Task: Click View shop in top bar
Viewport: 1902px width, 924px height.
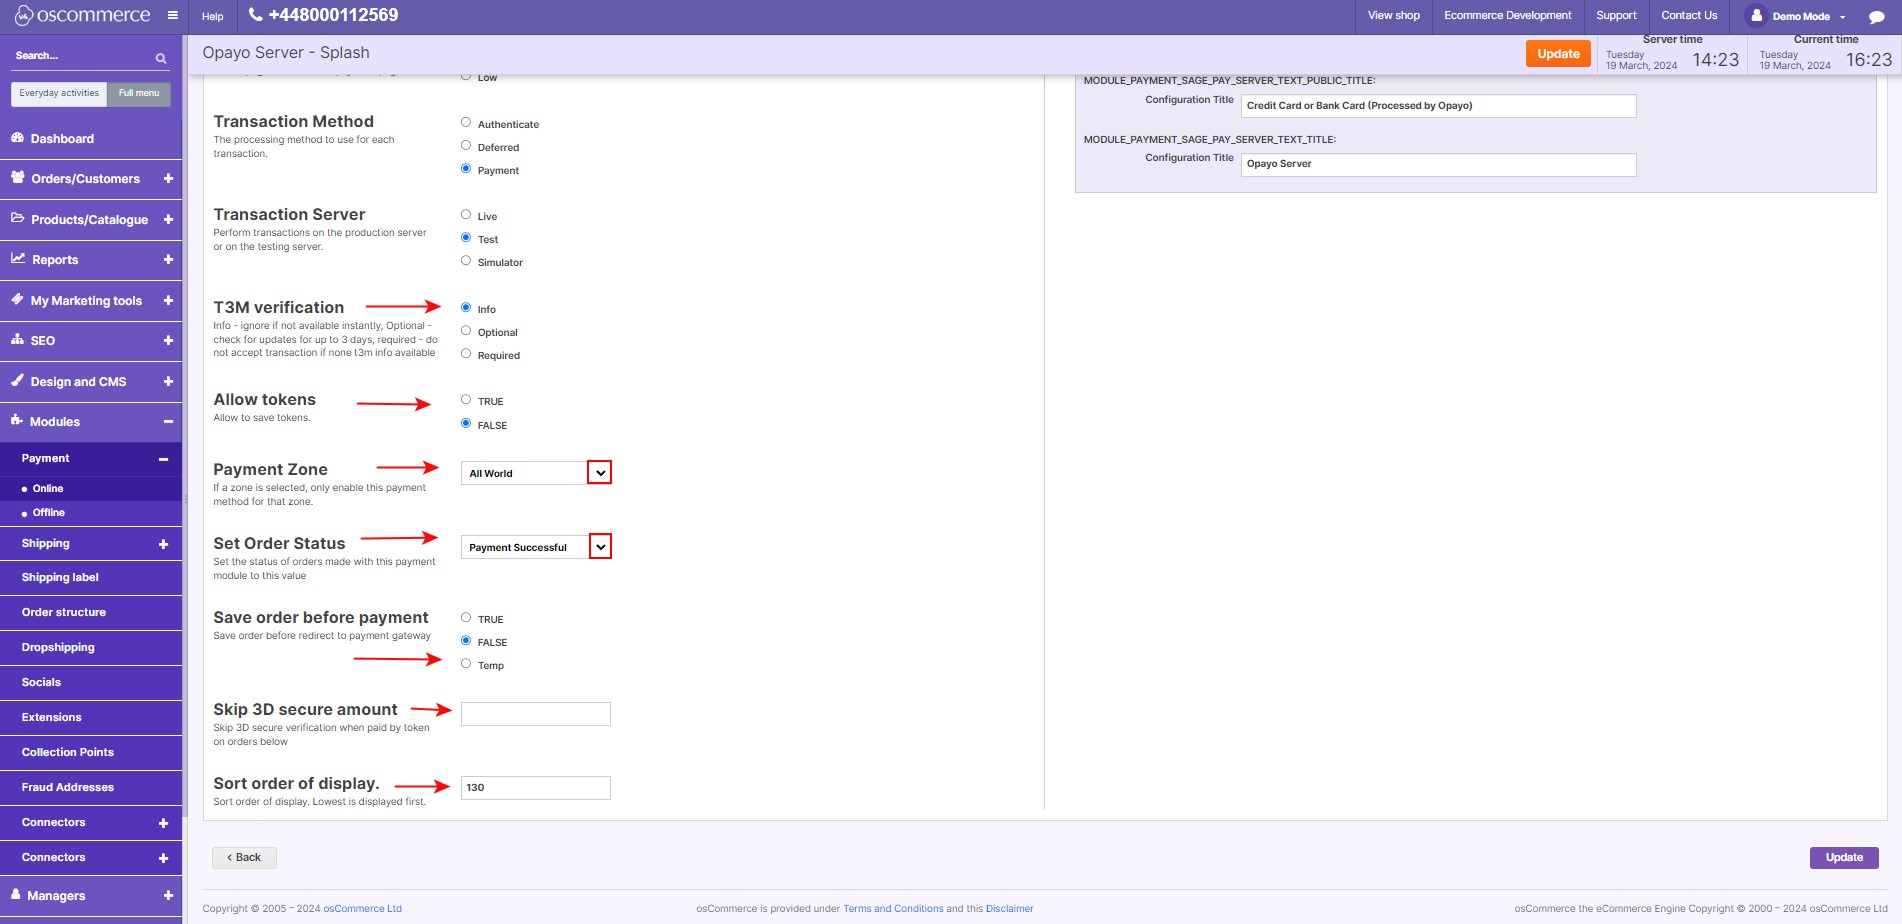Action: click(x=1394, y=15)
